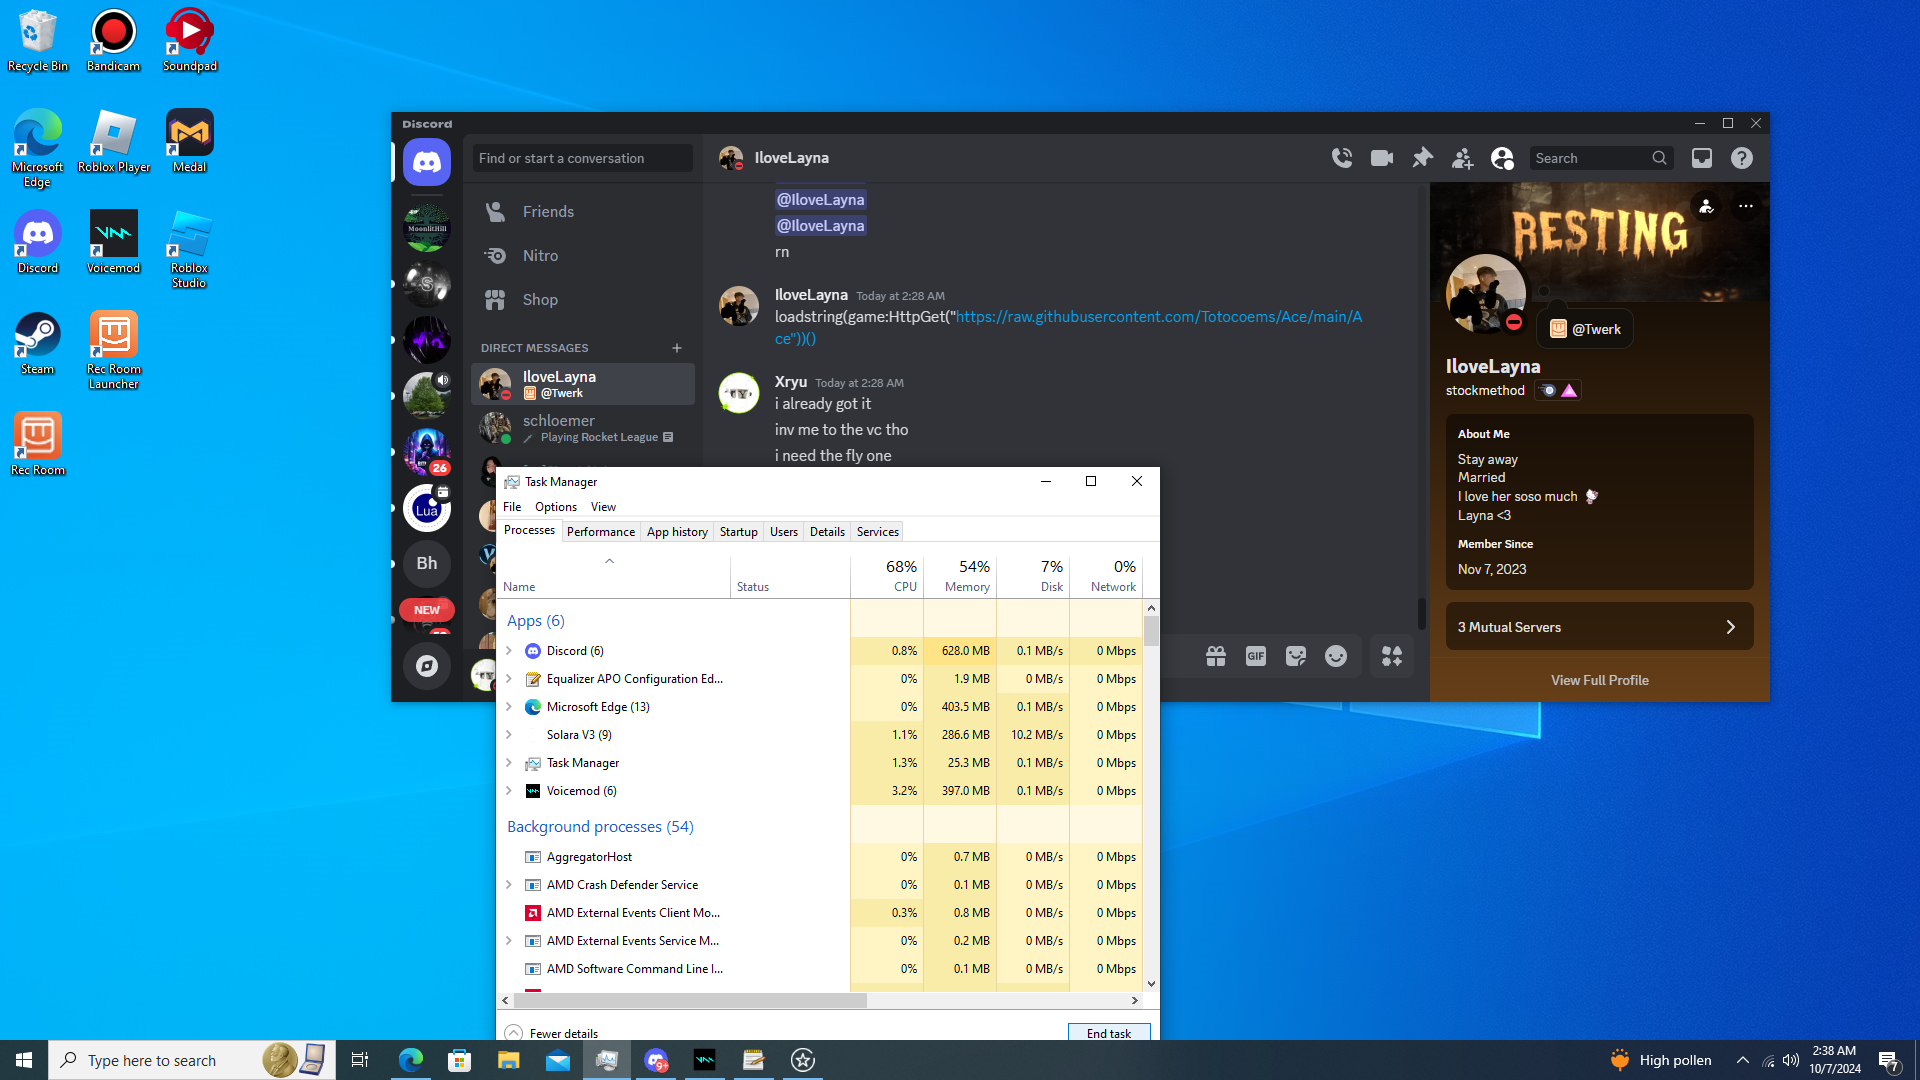Open pinned messages in Discord

(x=1421, y=158)
